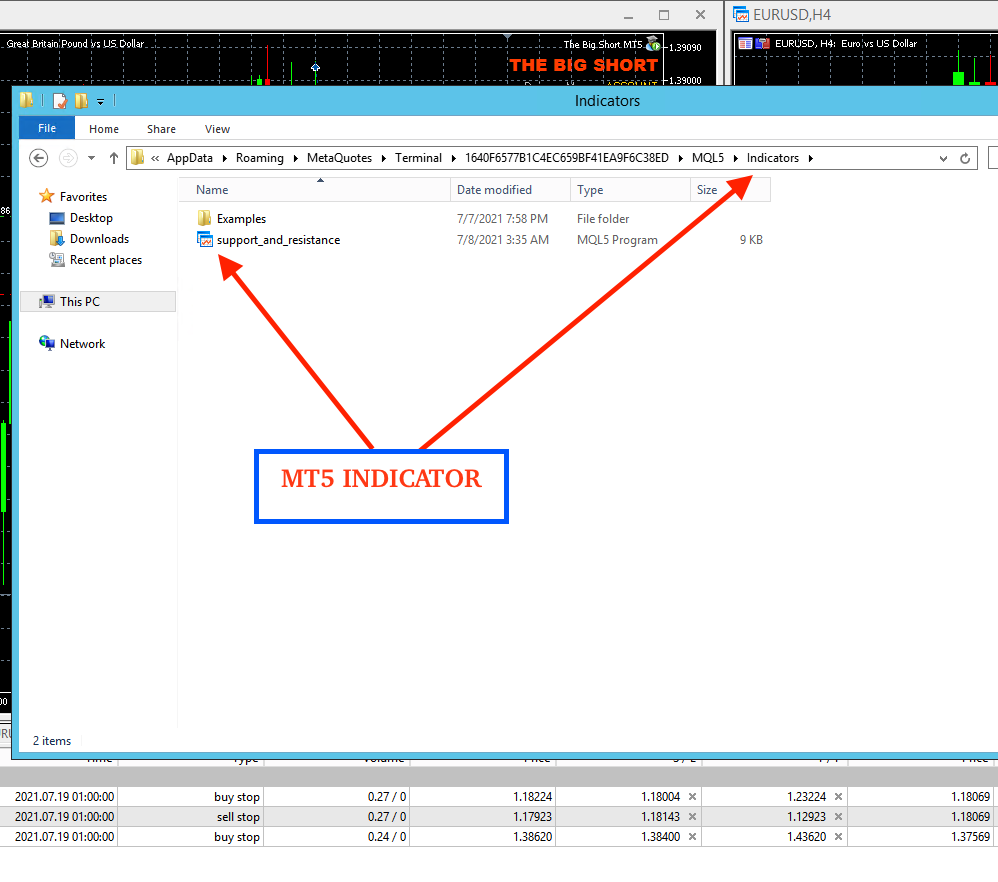998x882 pixels.
Task: Click the EURUSD chart second header icon
Action: tap(763, 43)
